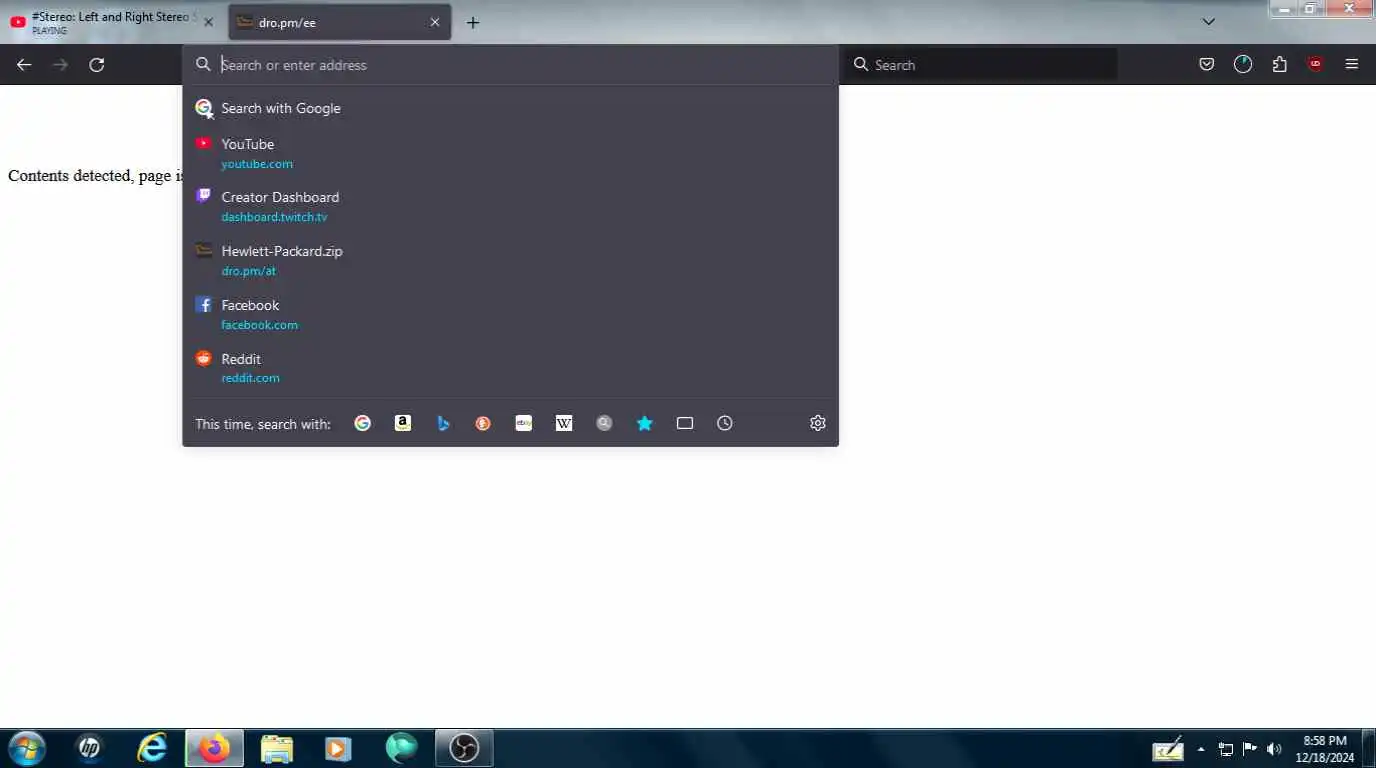The image size is (1376, 768).
Task: Search in open Tabs icon
Action: click(x=685, y=423)
